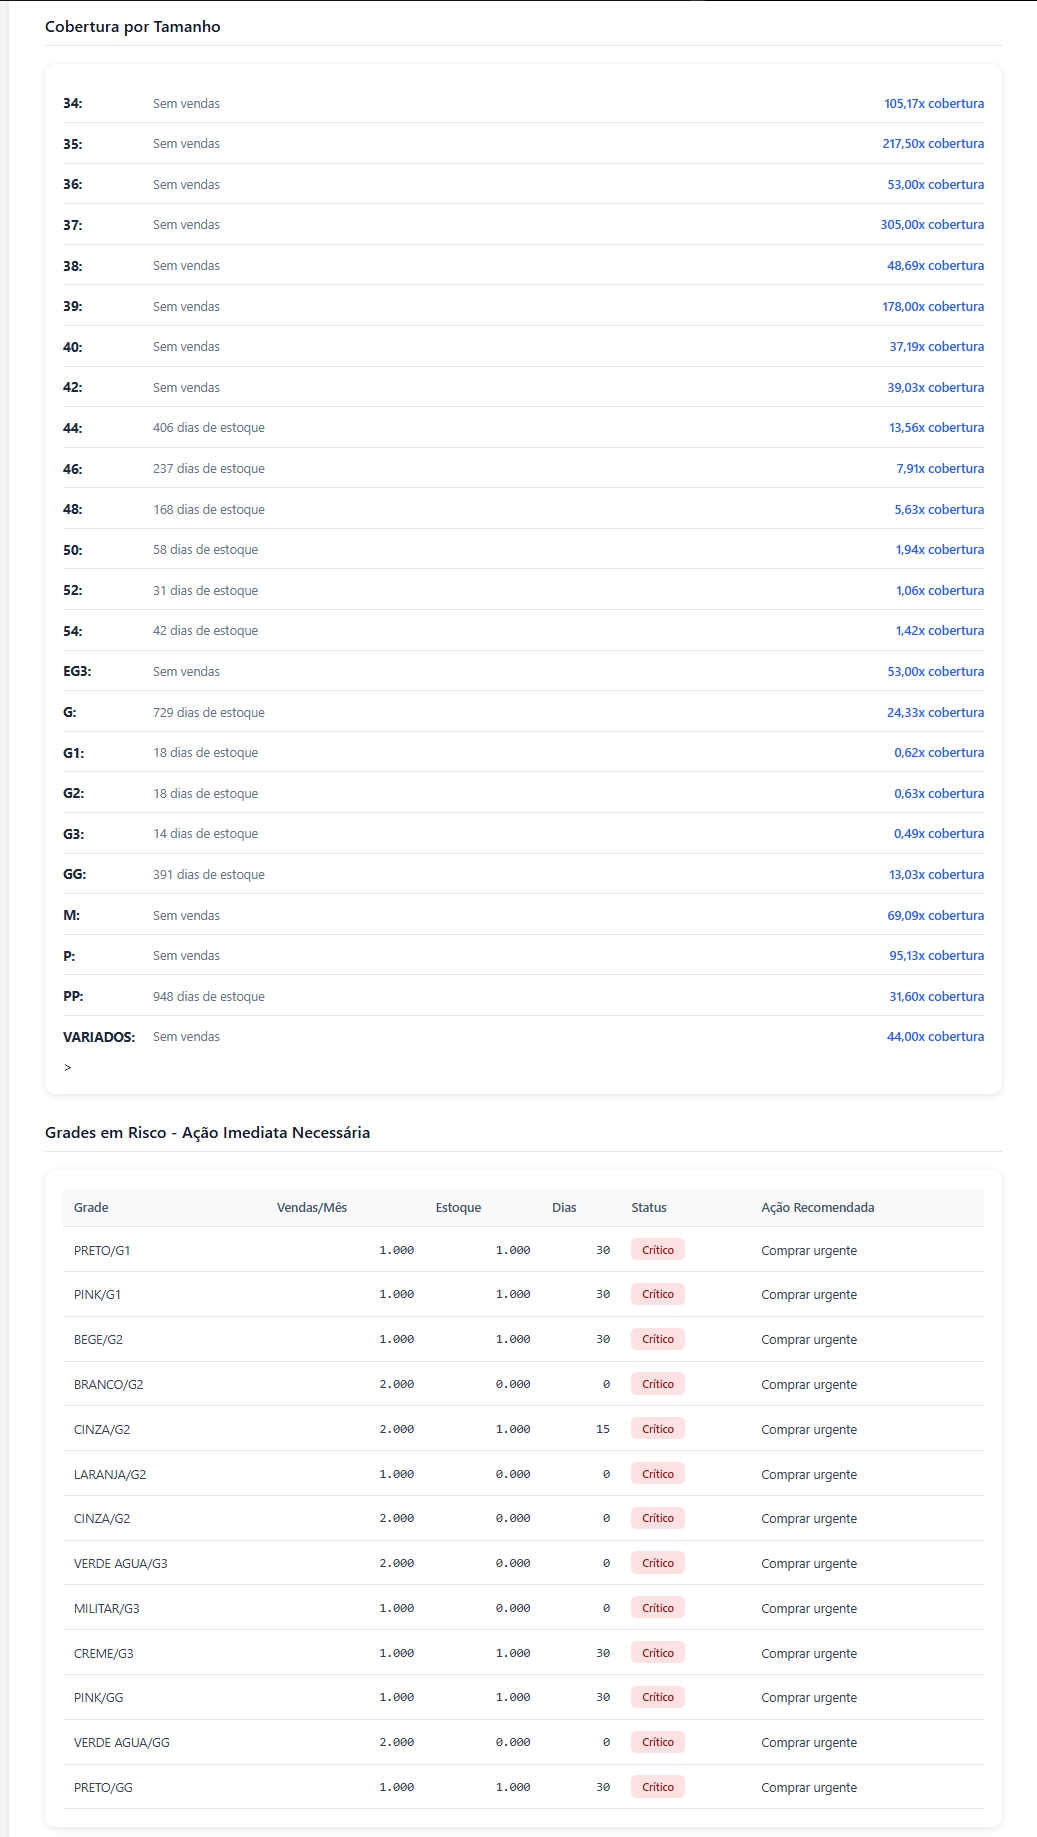Viewport: 1037px width, 1837px height.
Task: Click the Estoque column header
Action: click(x=458, y=1208)
